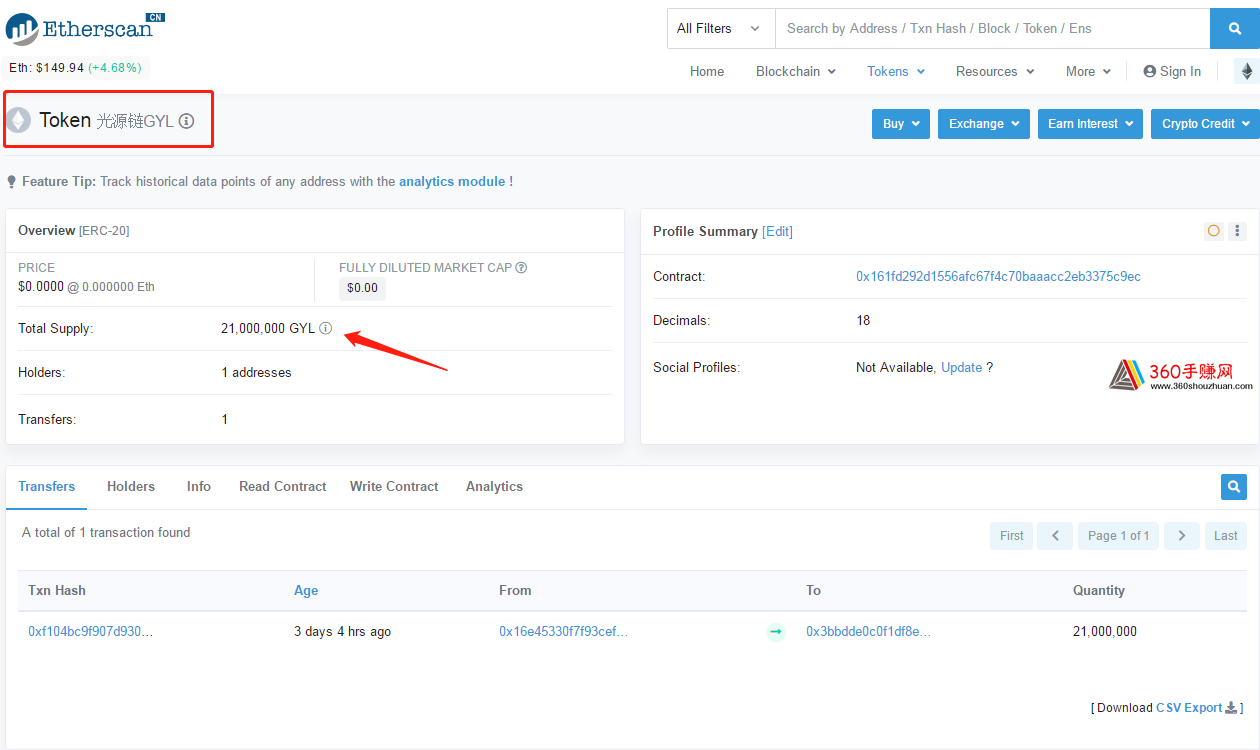1260x750 pixels.
Task: Click the Age column header
Action: pos(306,591)
